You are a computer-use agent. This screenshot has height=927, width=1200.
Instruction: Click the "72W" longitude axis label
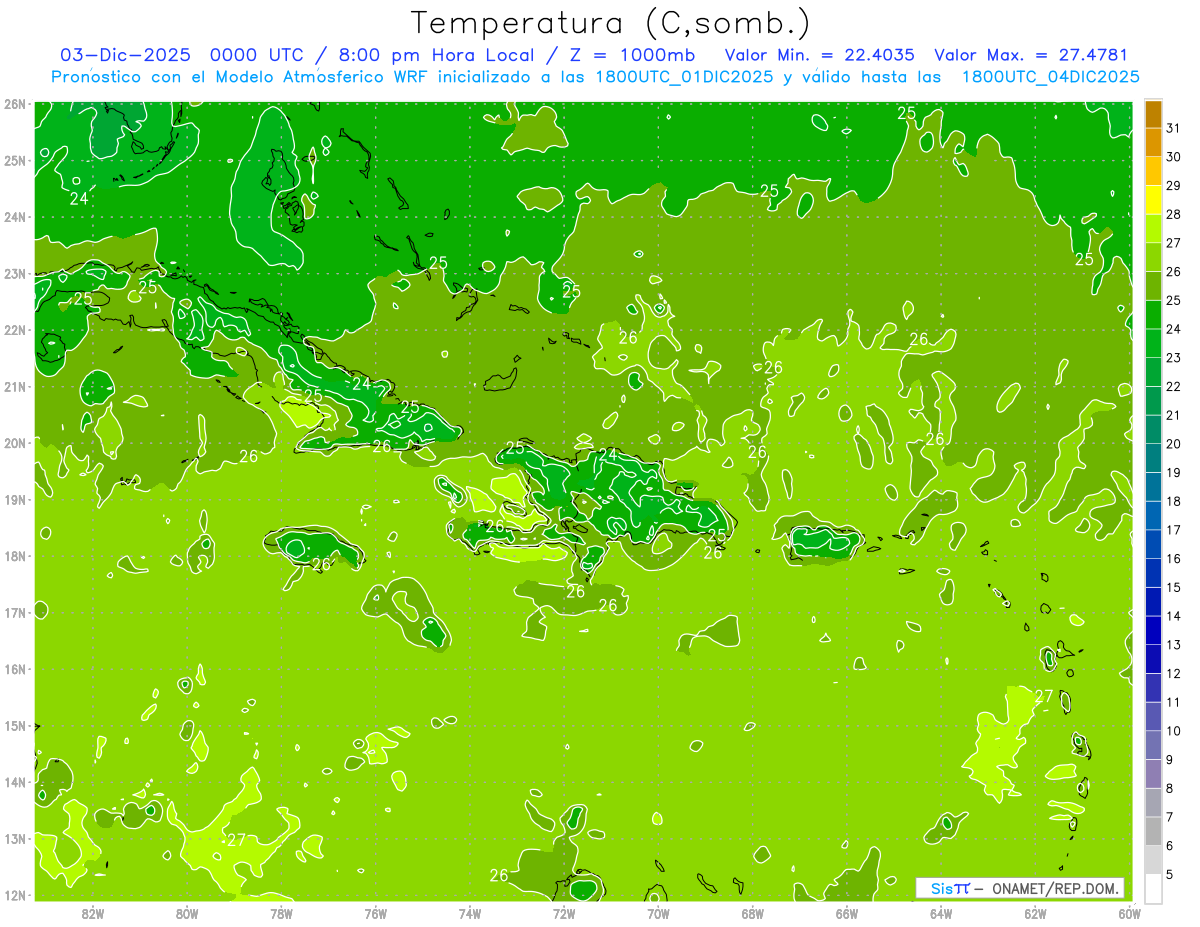coord(563,913)
